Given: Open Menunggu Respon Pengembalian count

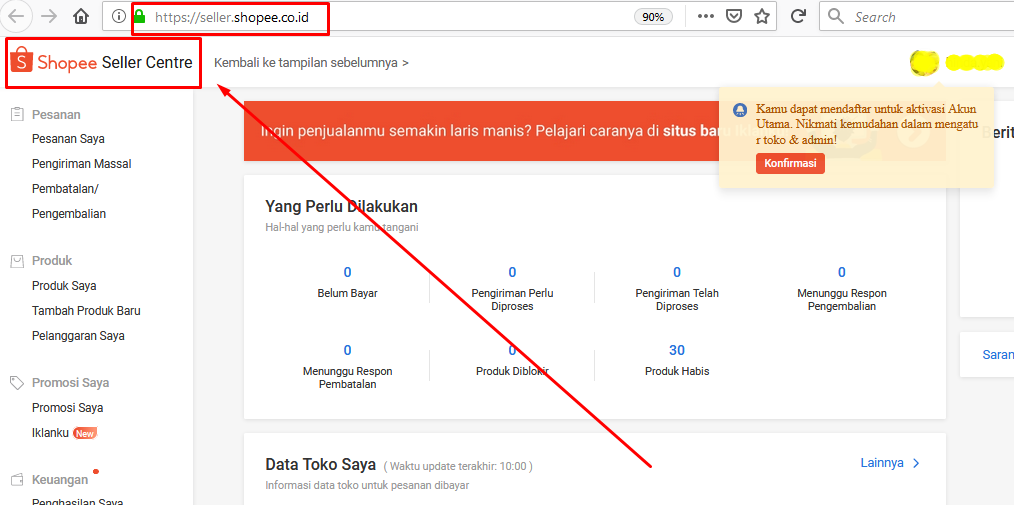Looking at the screenshot, I should click(x=842, y=288).
